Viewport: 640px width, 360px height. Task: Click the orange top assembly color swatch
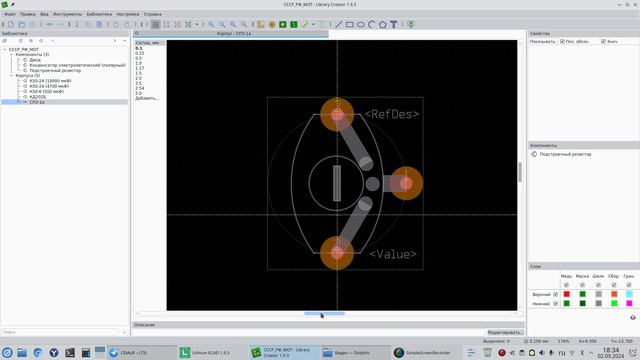click(614, 294)
